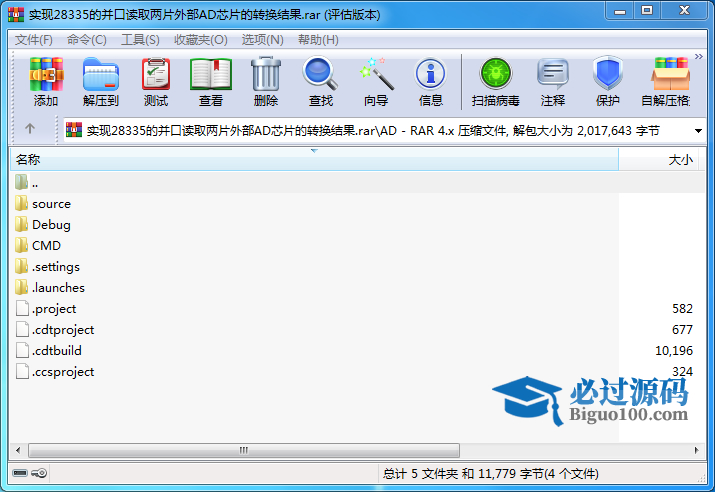This screenshot has height=492, width=715.
Task: Click WinRAR icon in title bar
Action: [16, 14]
